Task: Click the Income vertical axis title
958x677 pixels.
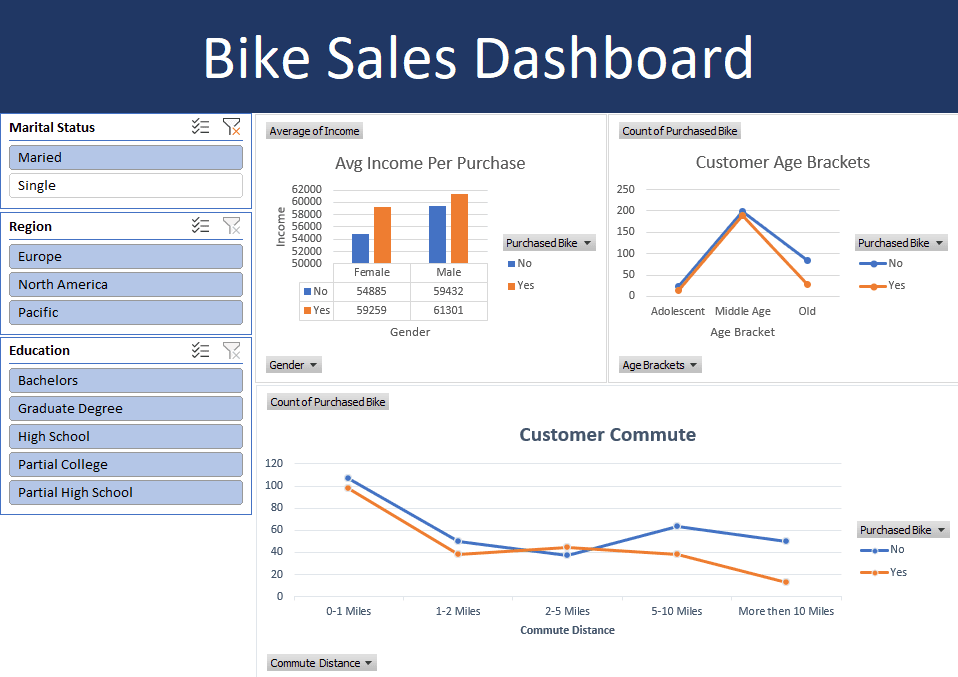Action: [281, 227]
